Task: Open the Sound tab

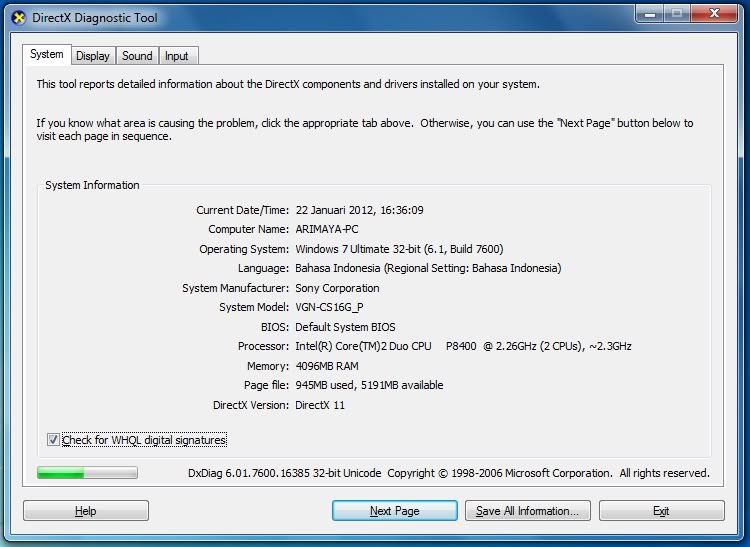Action: pyautogui.click(x=137, y=56)
